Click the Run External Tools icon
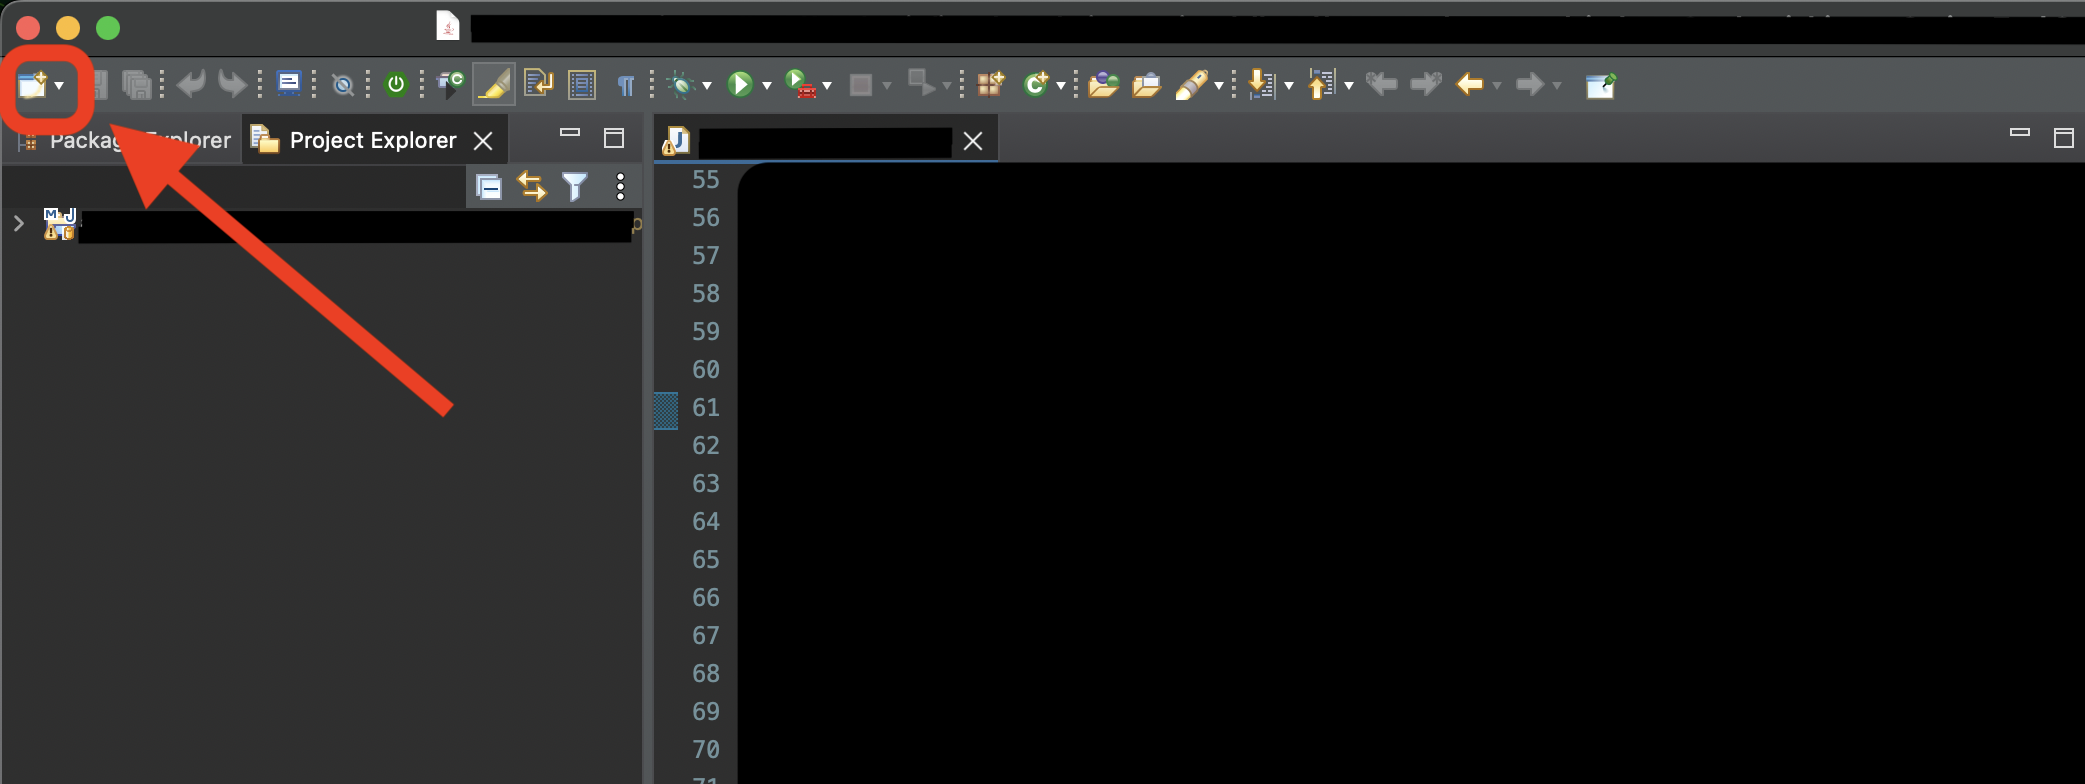 (801, 84)
